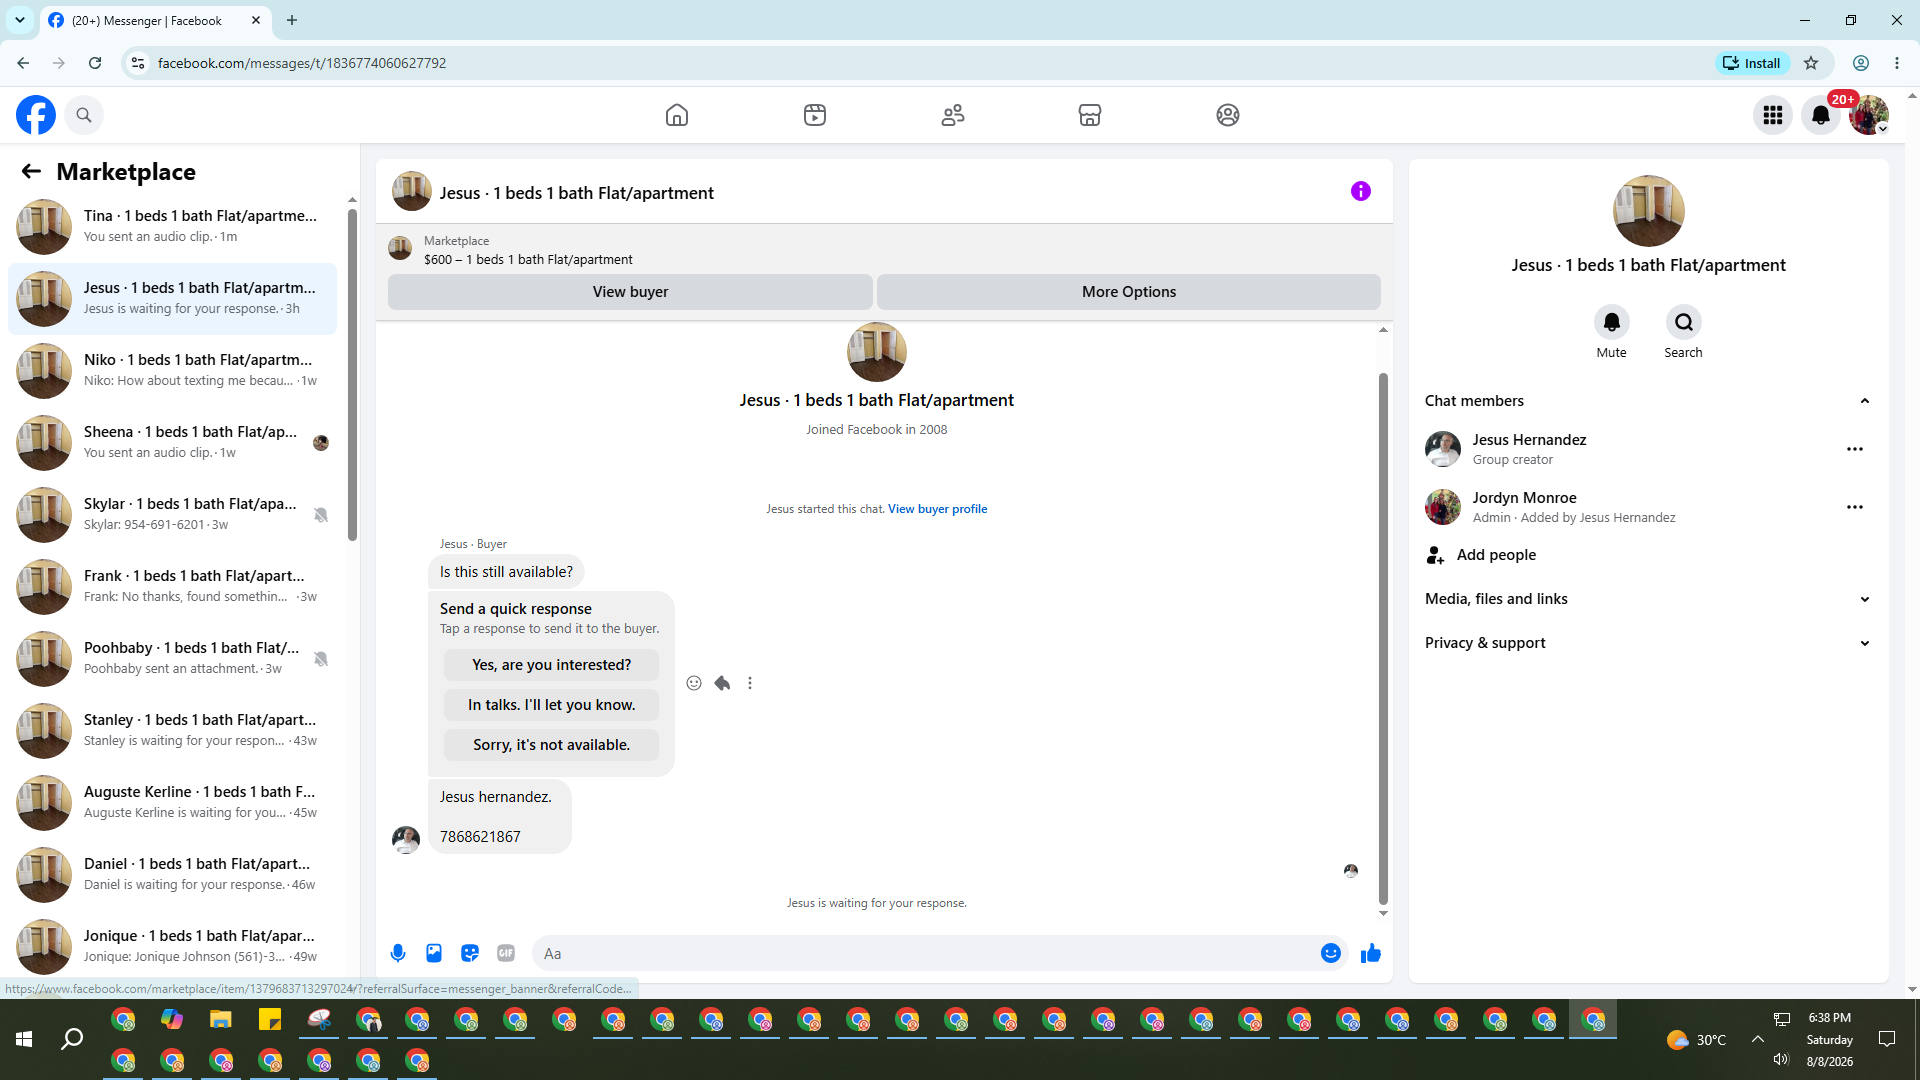This screenshot has height=1080, width=1920.
Task: Open options for Jesus Hernandez member
Action: [1855, 449]
